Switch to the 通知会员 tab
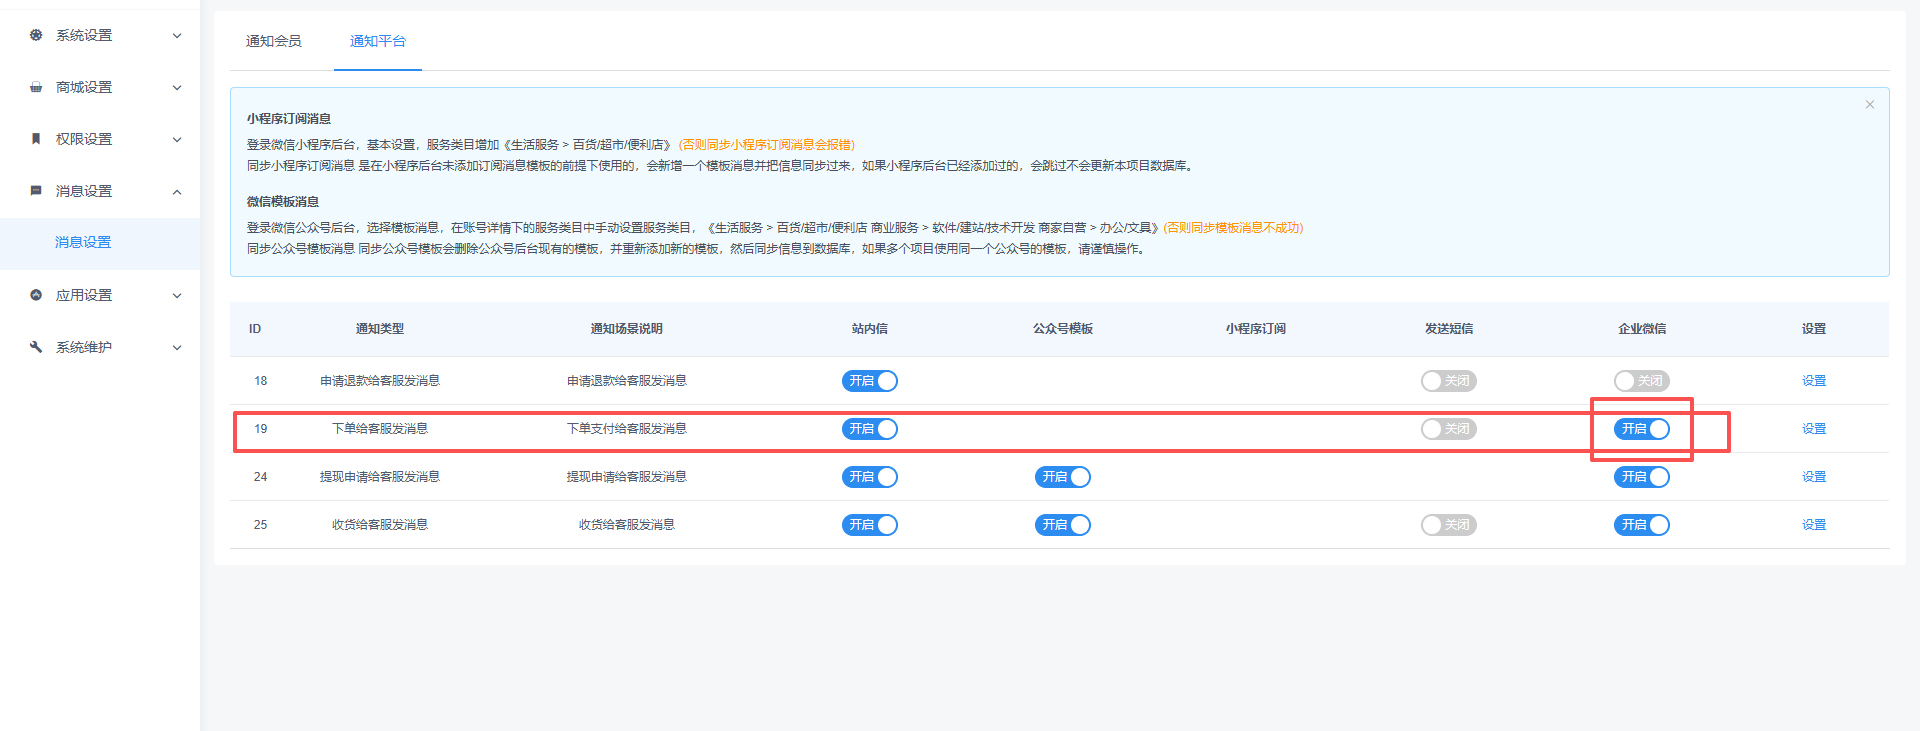Image resolution: width=1920 pixels, height=731 pixels. click(x=273, y=41)
